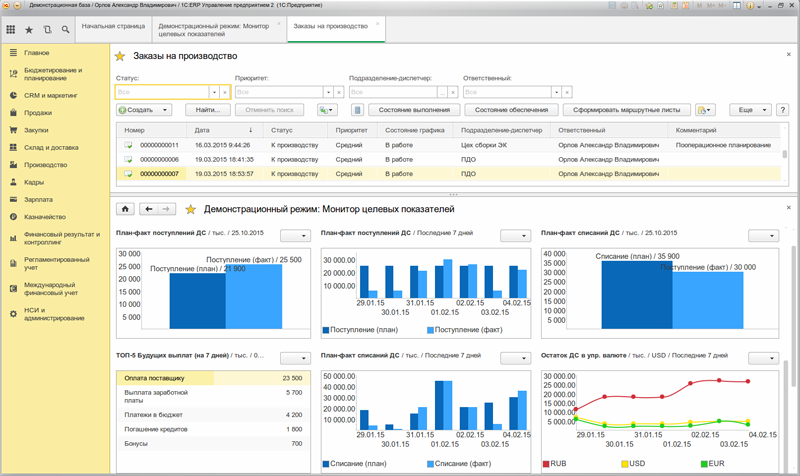Open the history icon in top toolbar

(x=48, y=30)
